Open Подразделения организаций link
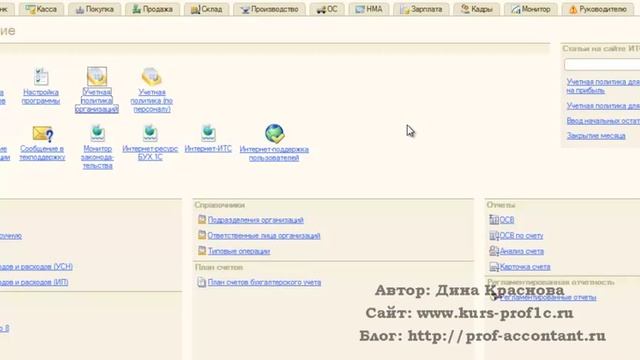This screenshot has height=360, width=640. coord(256,220)
